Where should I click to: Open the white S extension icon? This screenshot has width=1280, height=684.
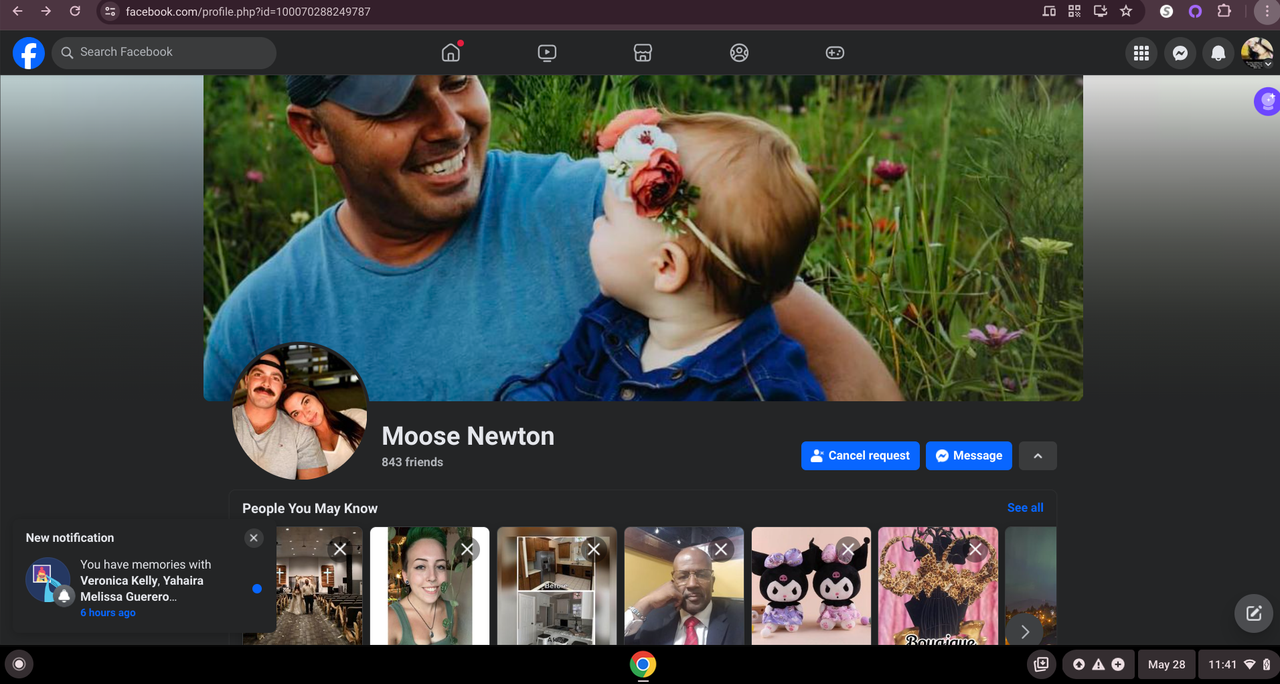coord(1166,12)
